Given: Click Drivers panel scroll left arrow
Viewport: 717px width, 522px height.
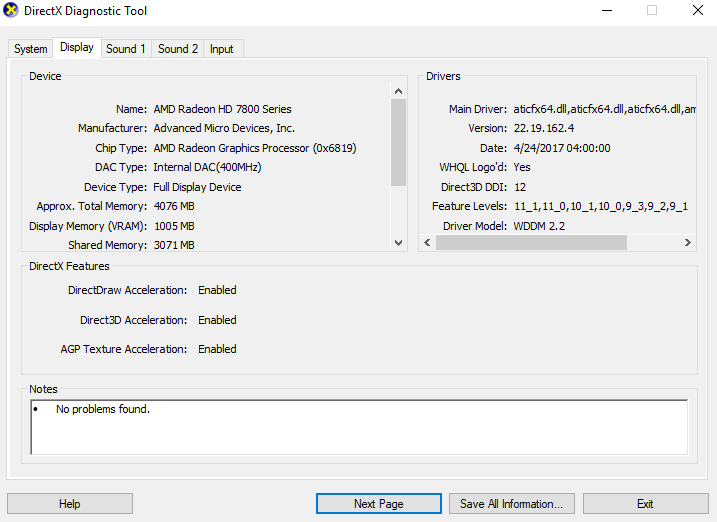Looking at the screenshot, I should (x=427, y=243).
